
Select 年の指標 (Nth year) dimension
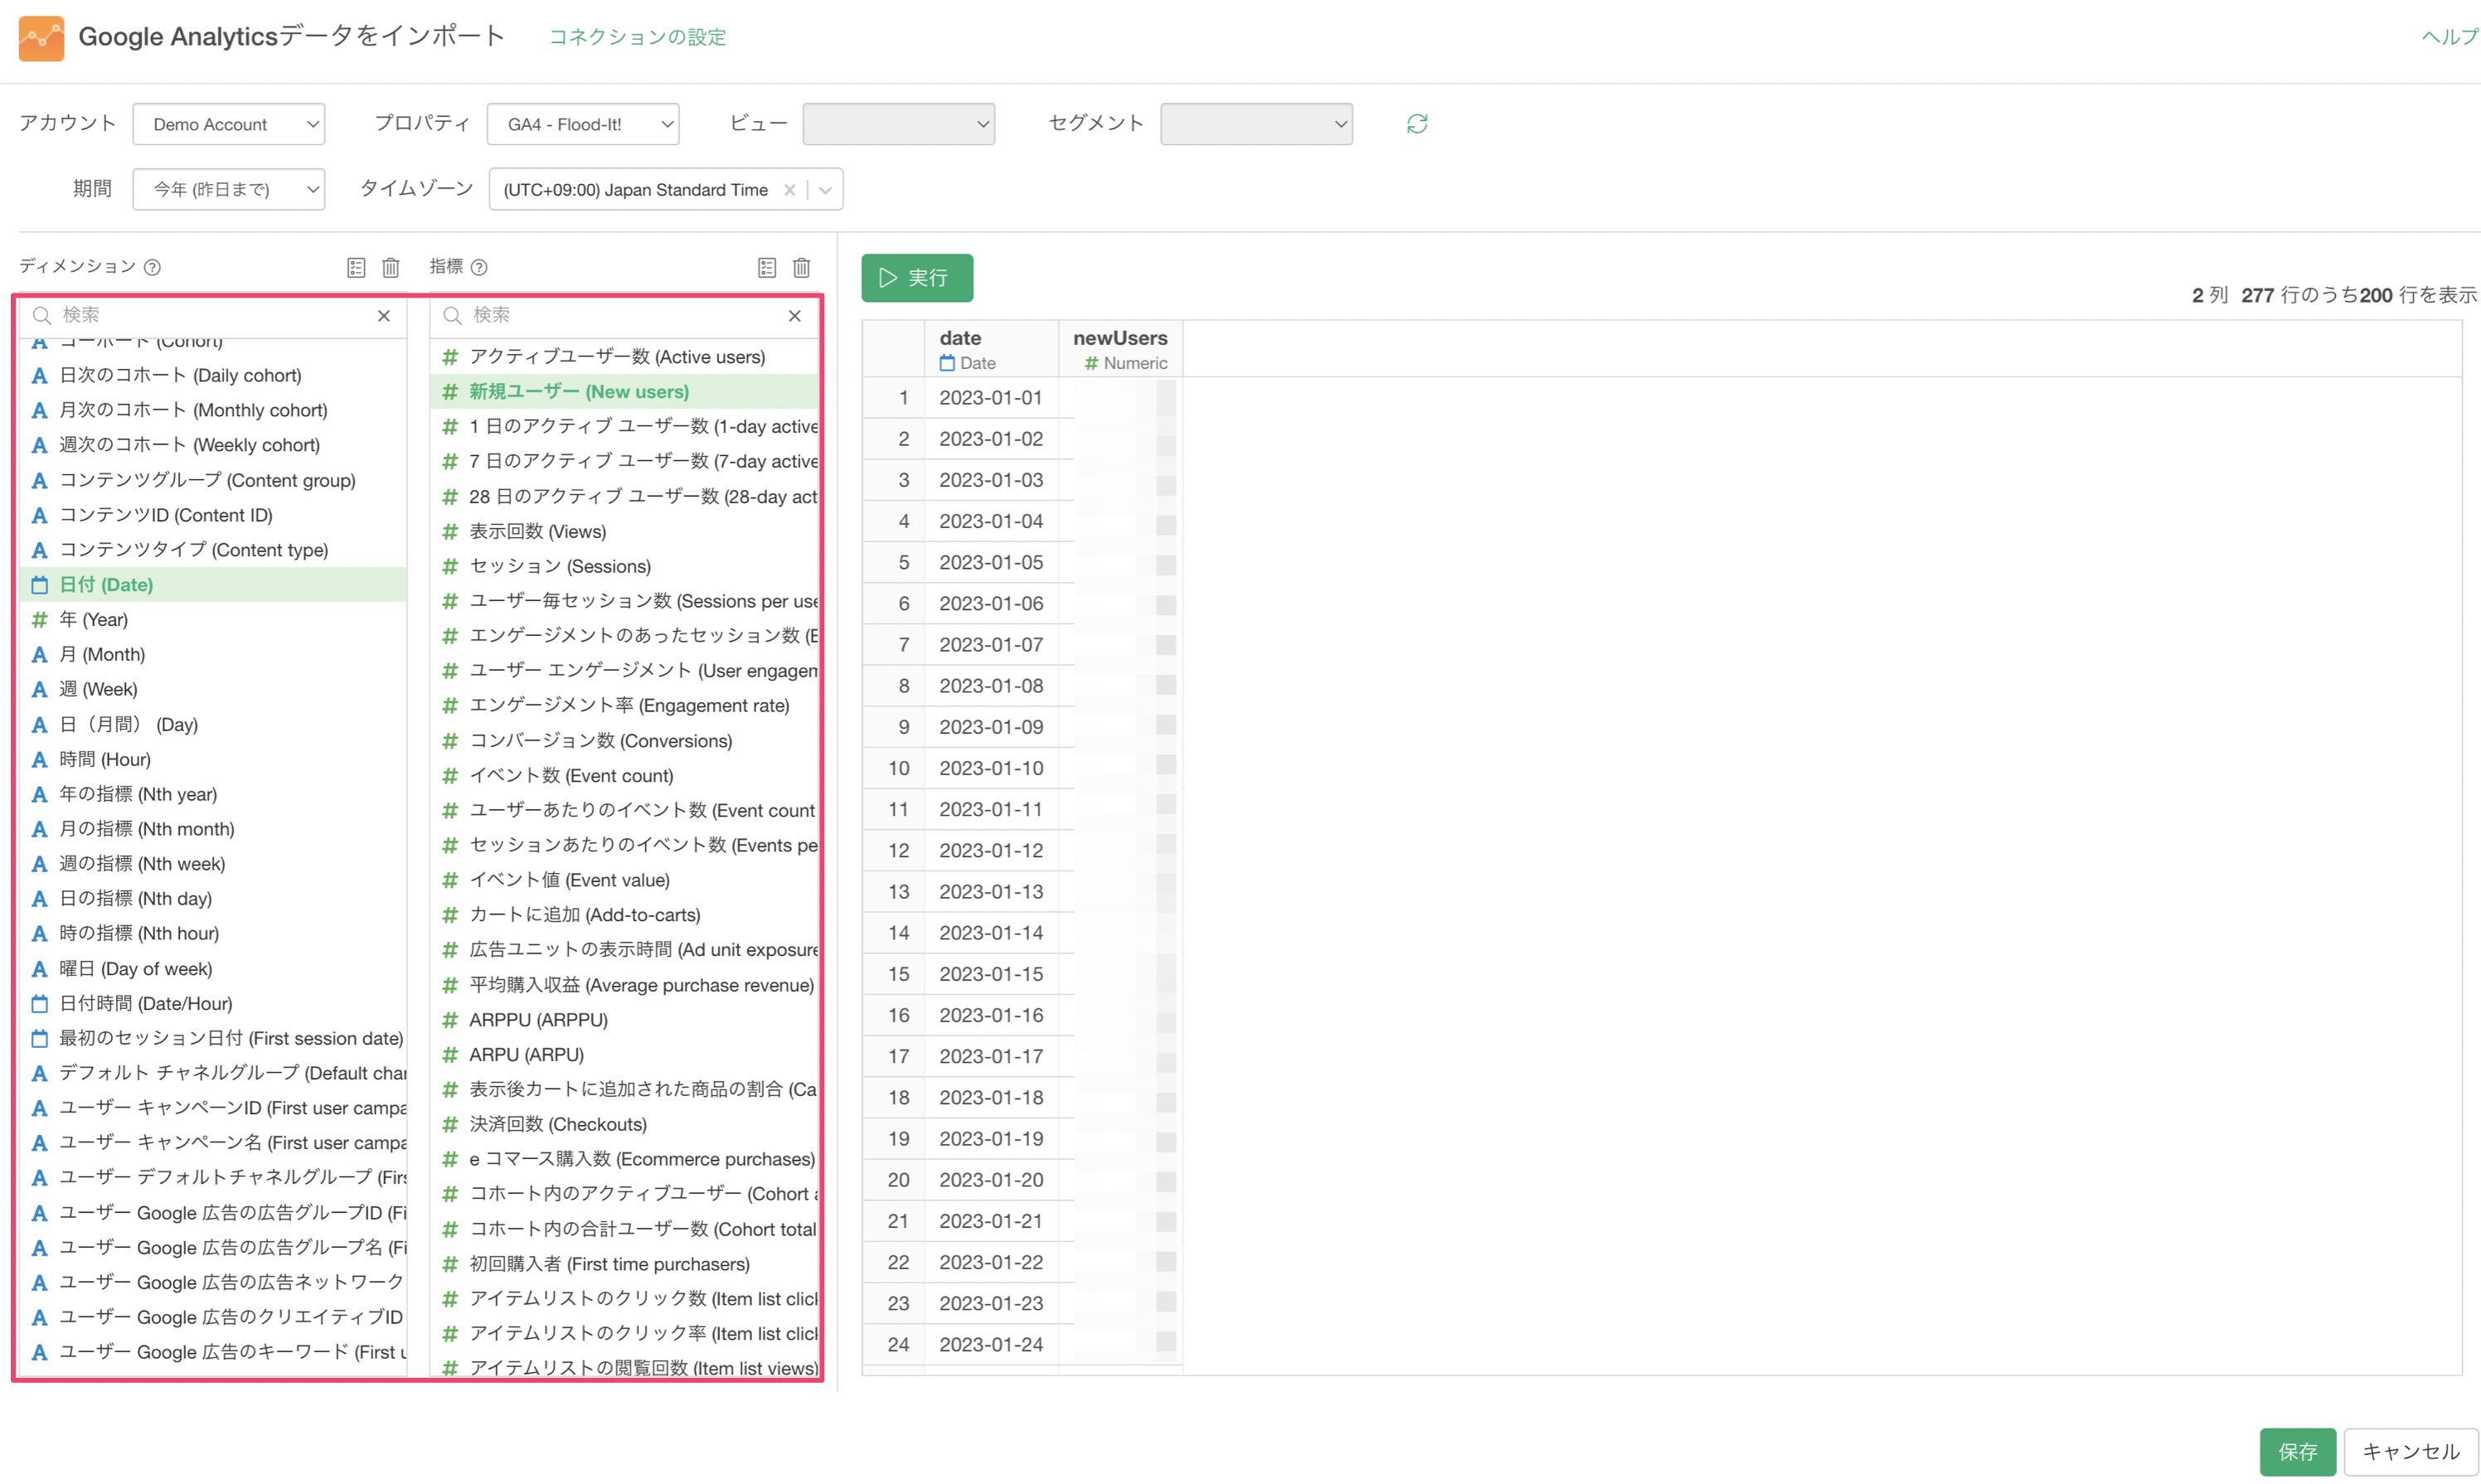coord(212,795)
